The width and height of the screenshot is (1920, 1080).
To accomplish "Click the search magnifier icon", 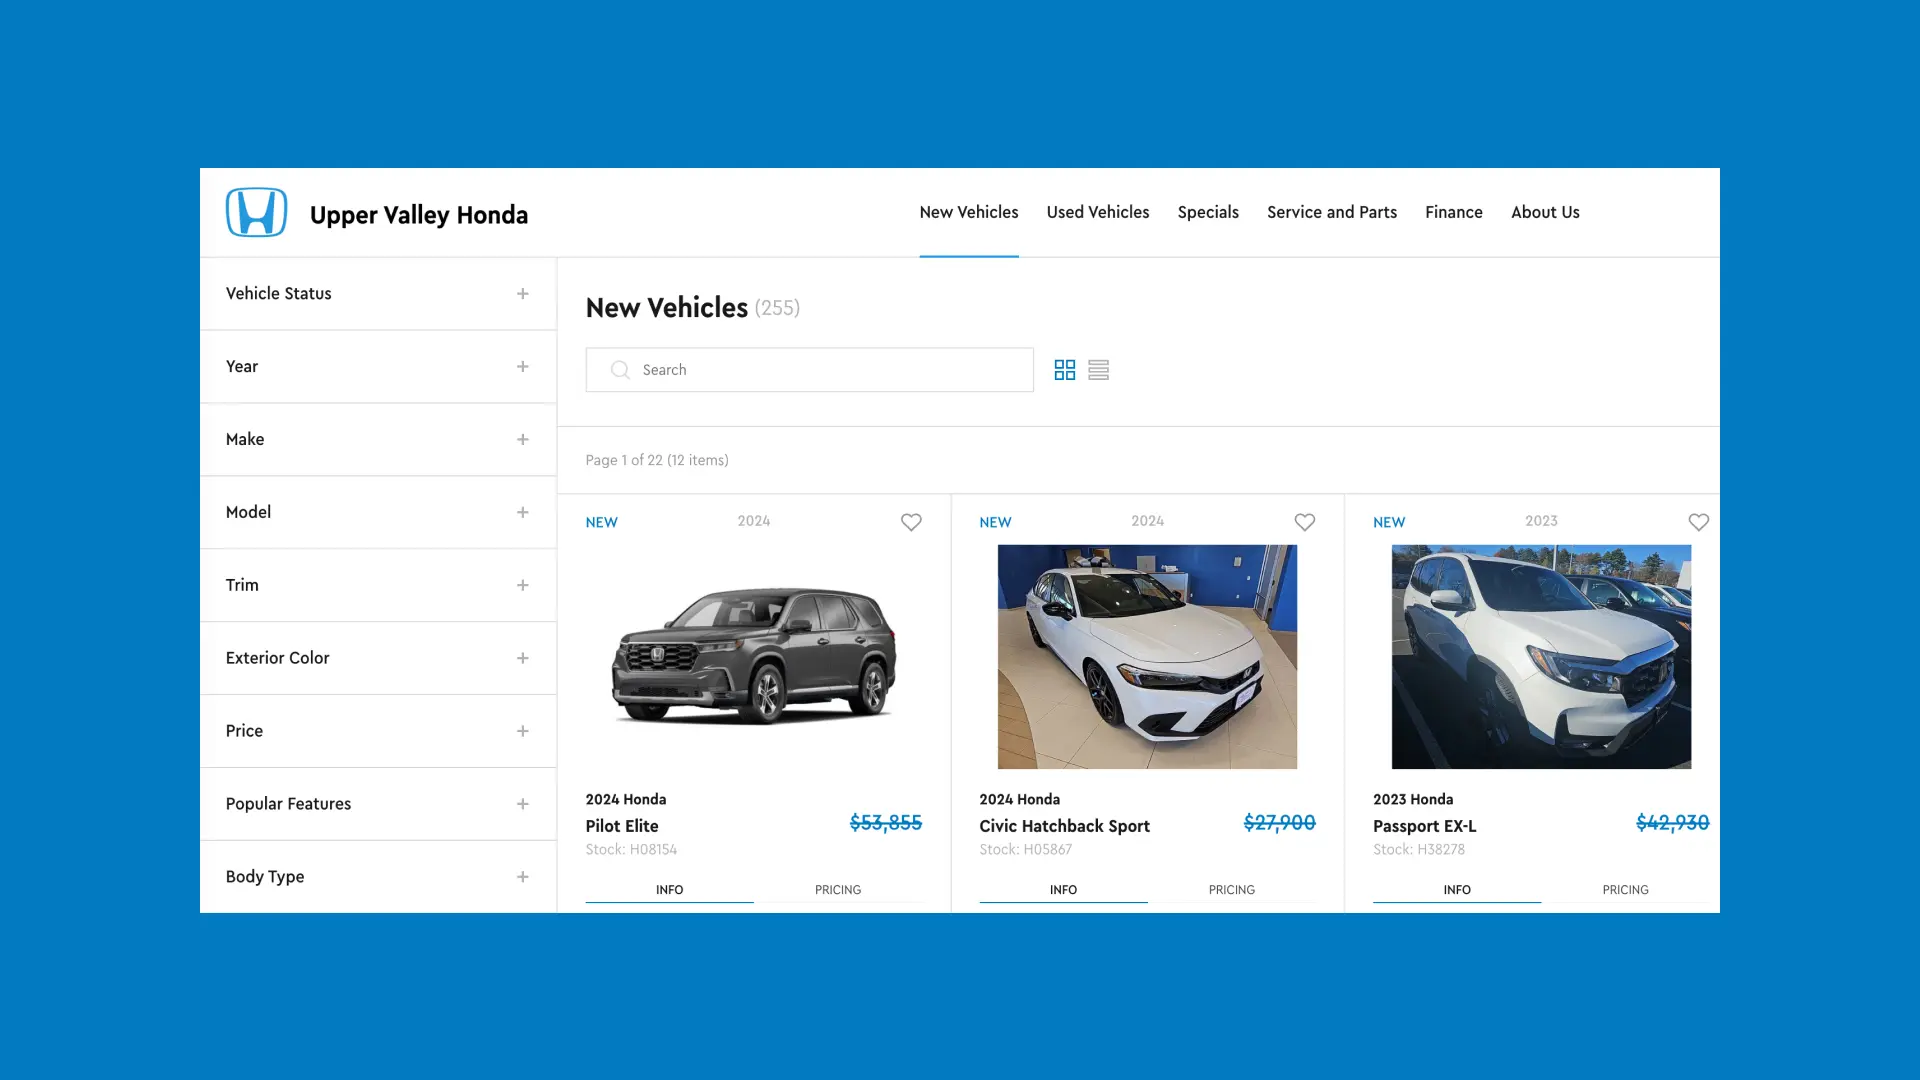I will [x=620, y=369].
